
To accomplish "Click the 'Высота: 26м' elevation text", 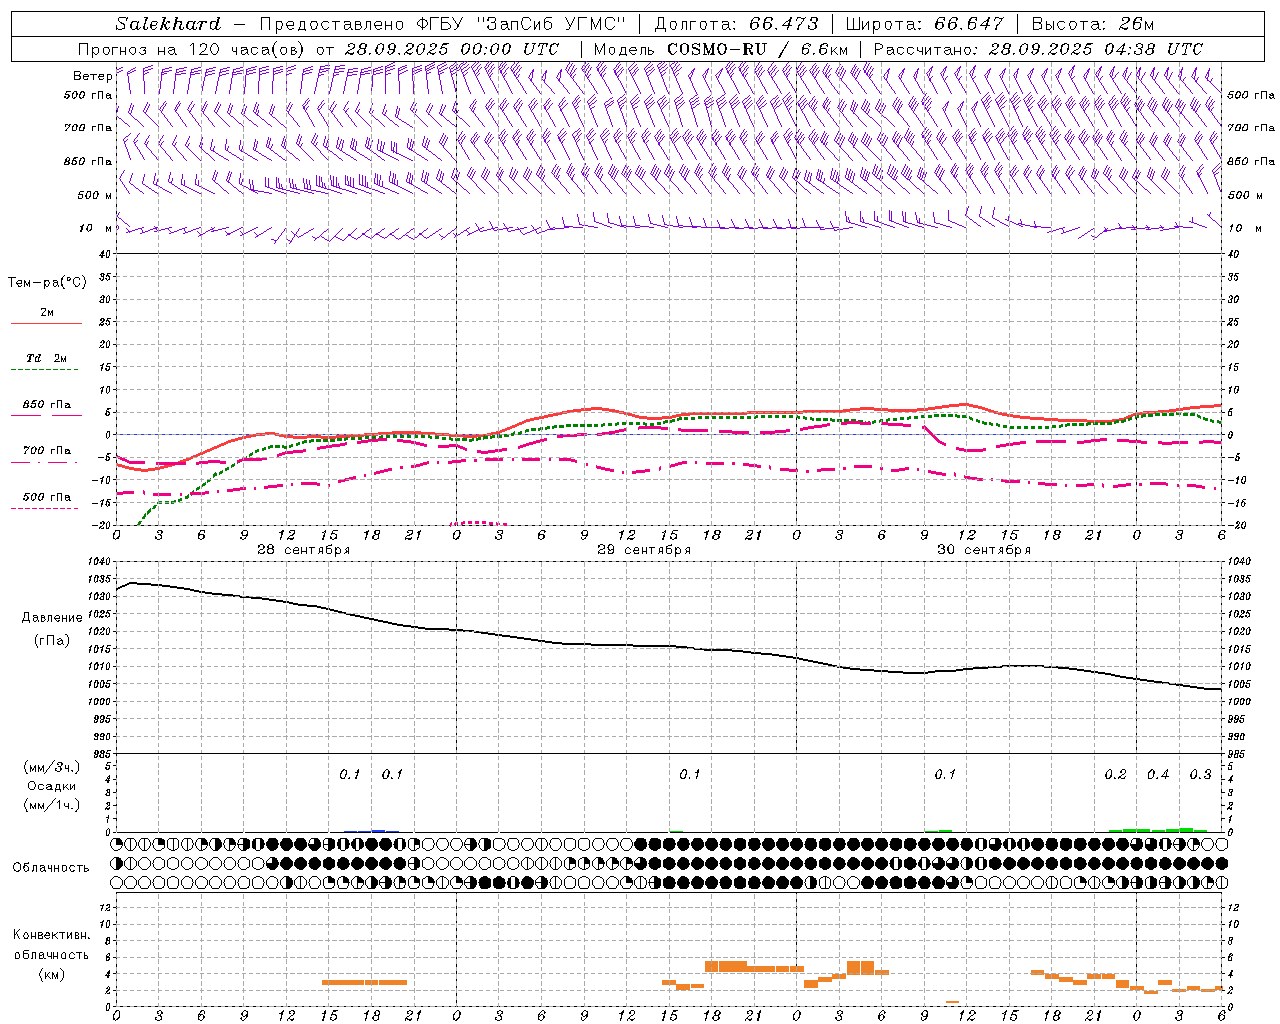I will pos(1091,24).
